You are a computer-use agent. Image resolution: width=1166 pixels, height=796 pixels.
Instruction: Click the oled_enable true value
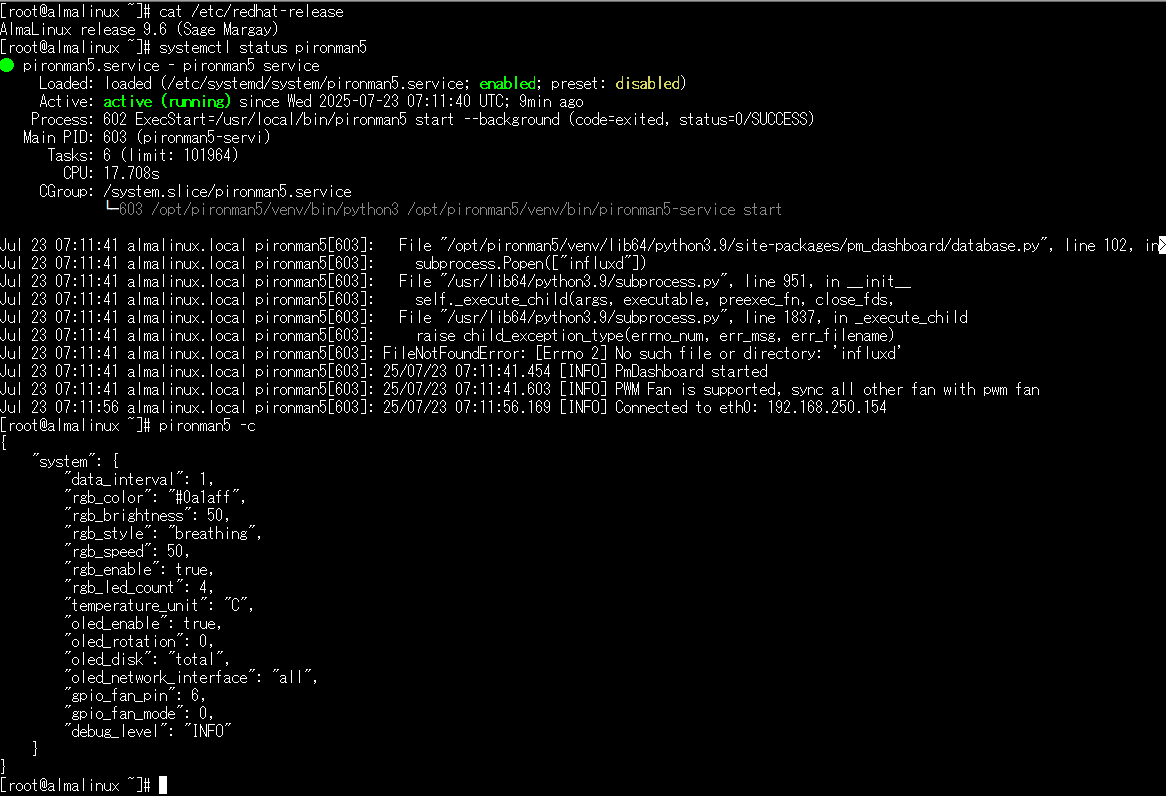(x=199, y=623)
